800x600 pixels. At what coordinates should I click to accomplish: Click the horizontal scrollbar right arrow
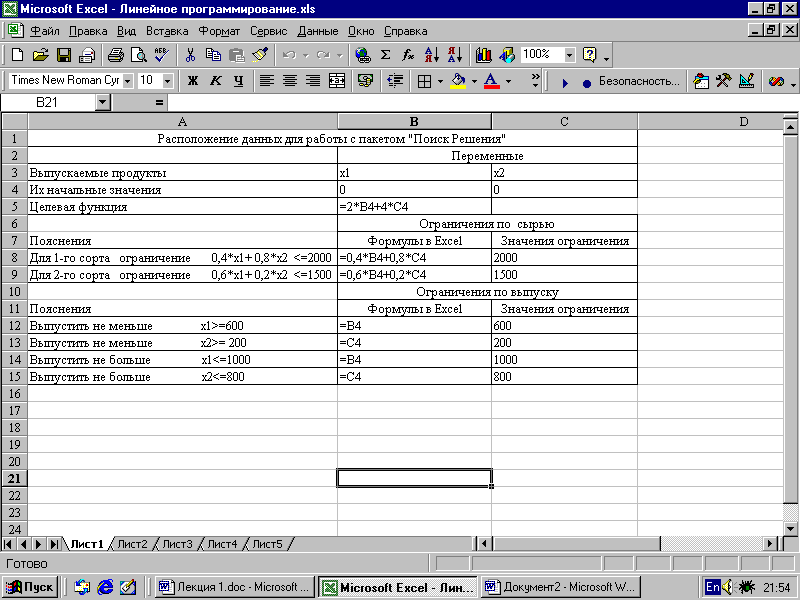pyautogui.click(x=770, y=544)
